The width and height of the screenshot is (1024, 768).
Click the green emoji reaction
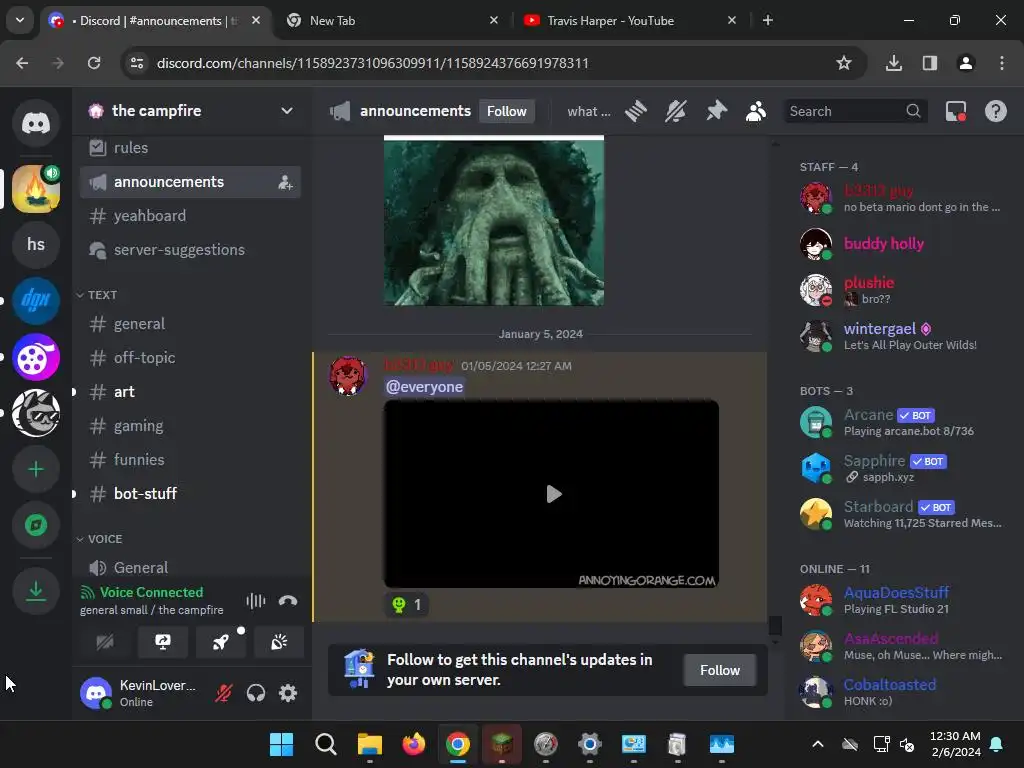coord(406,605)
